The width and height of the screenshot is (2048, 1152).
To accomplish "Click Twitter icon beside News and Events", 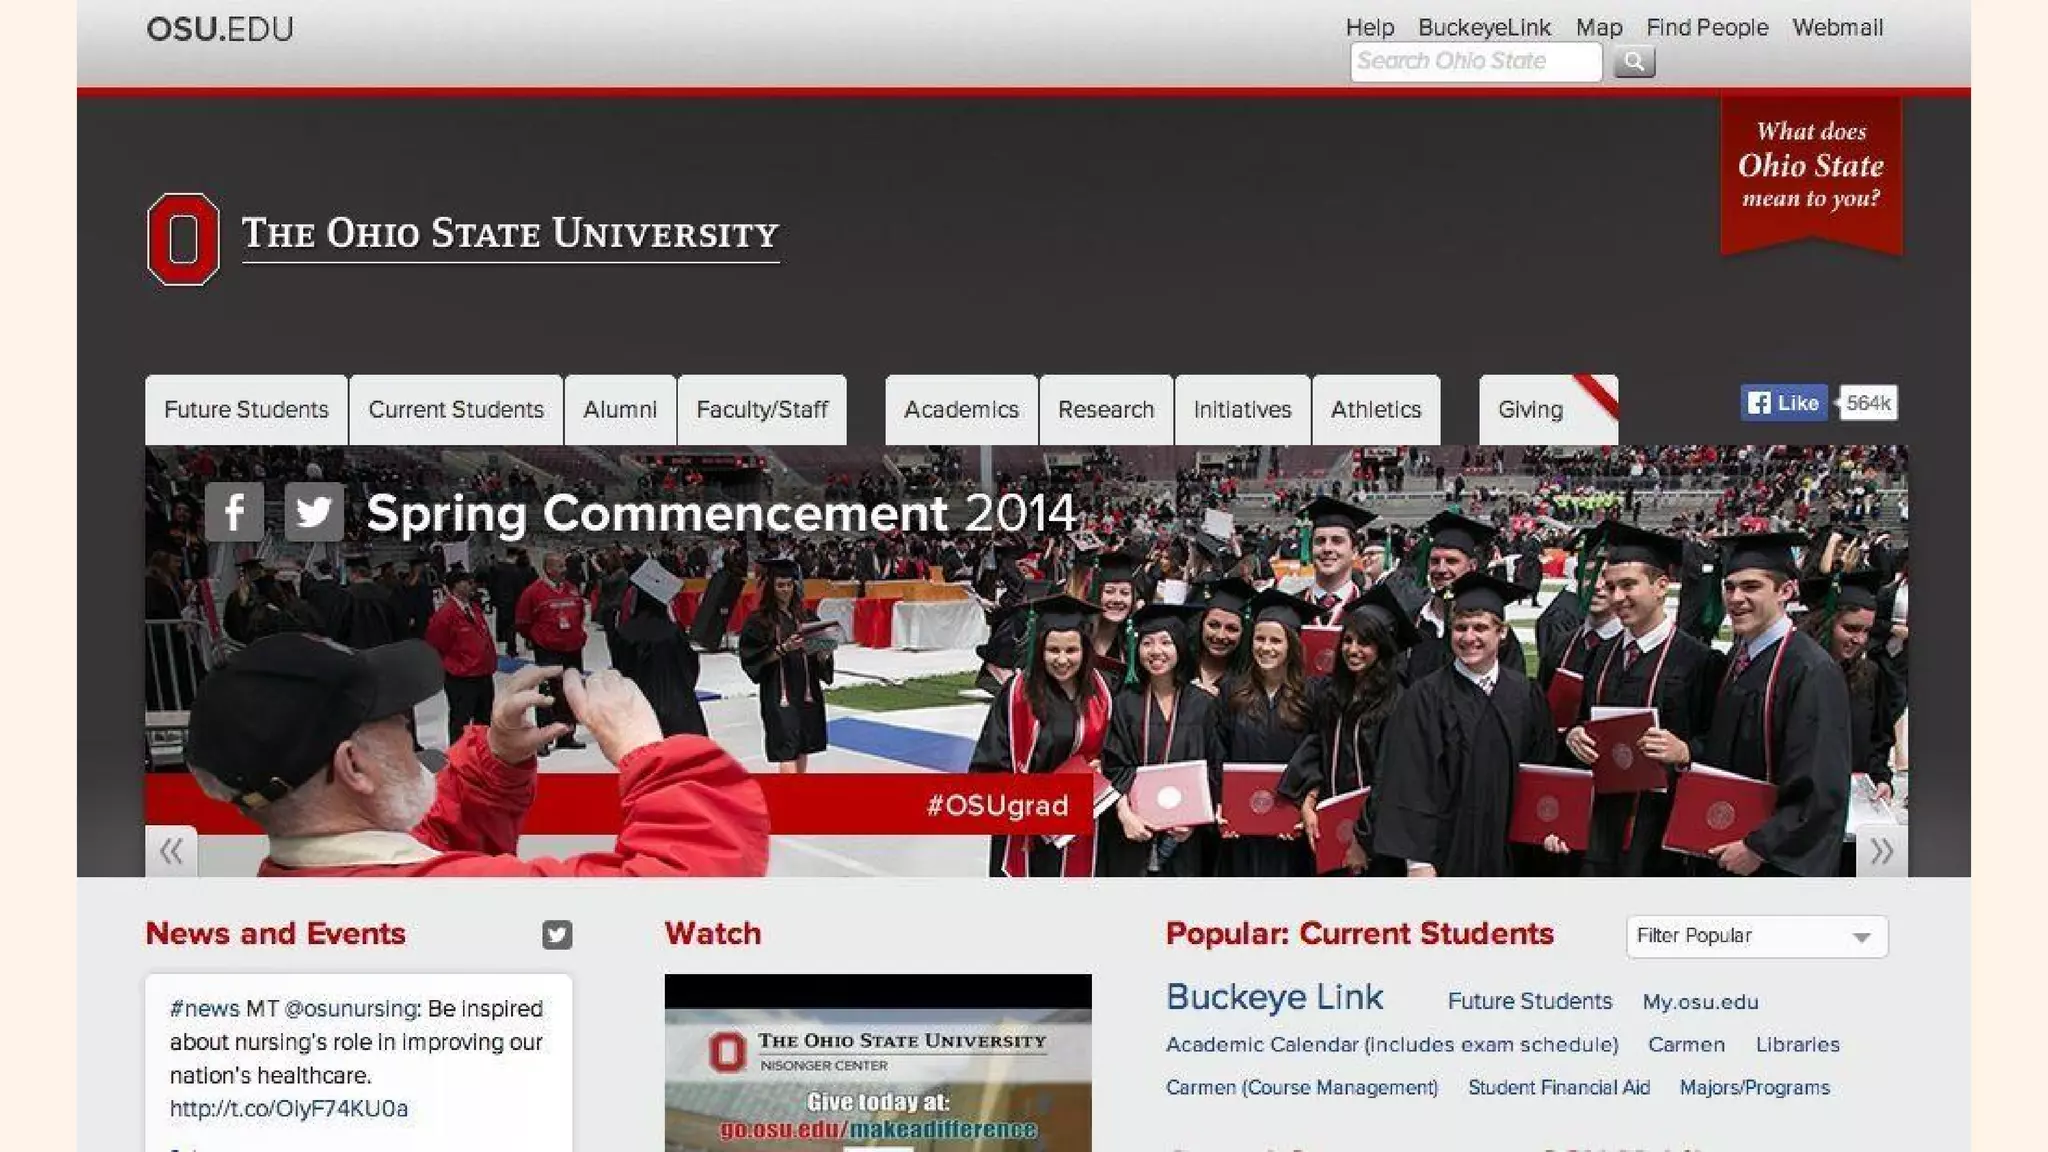I will [557, 934].
